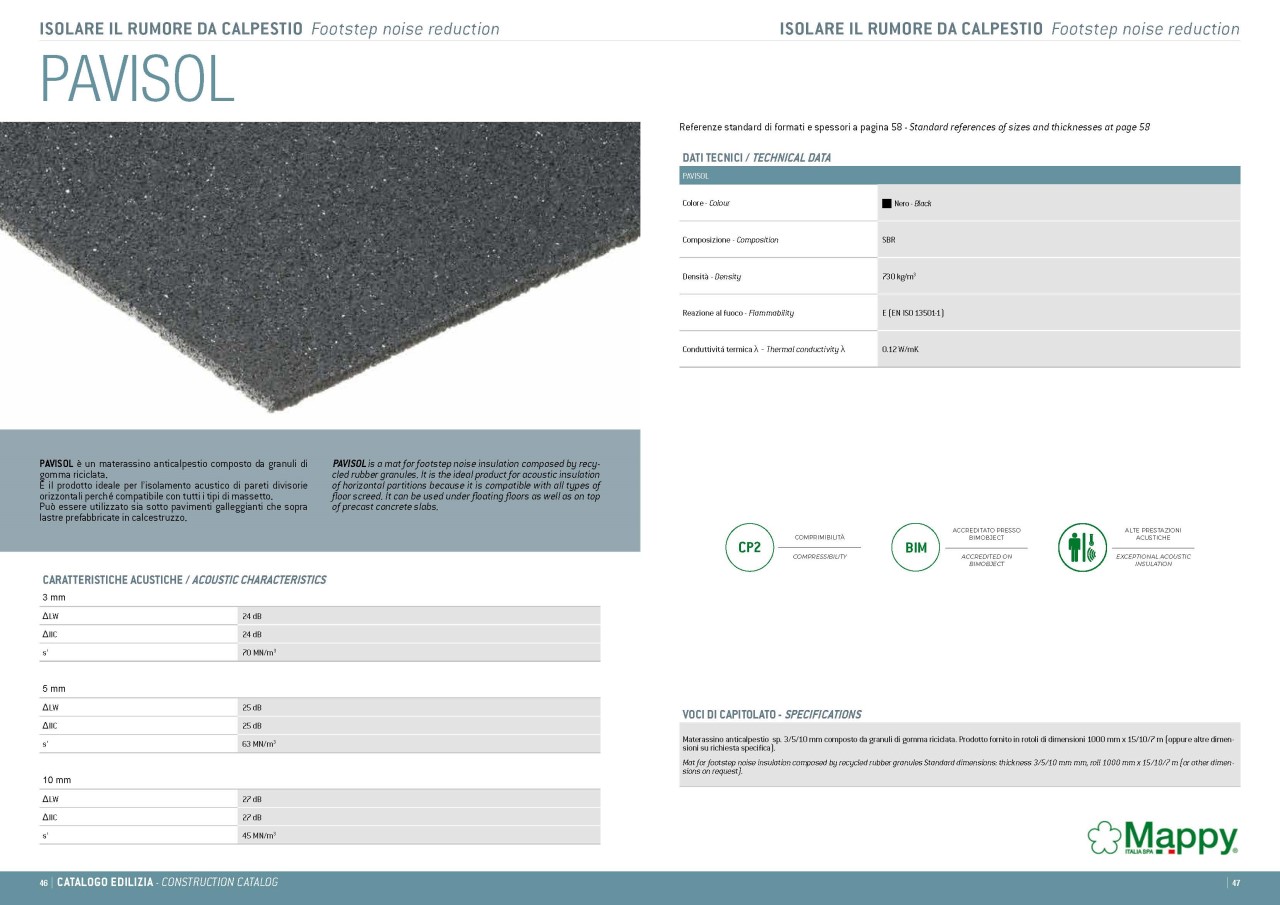
Task: Click the black colour swatch square
Action: point(886,203)
